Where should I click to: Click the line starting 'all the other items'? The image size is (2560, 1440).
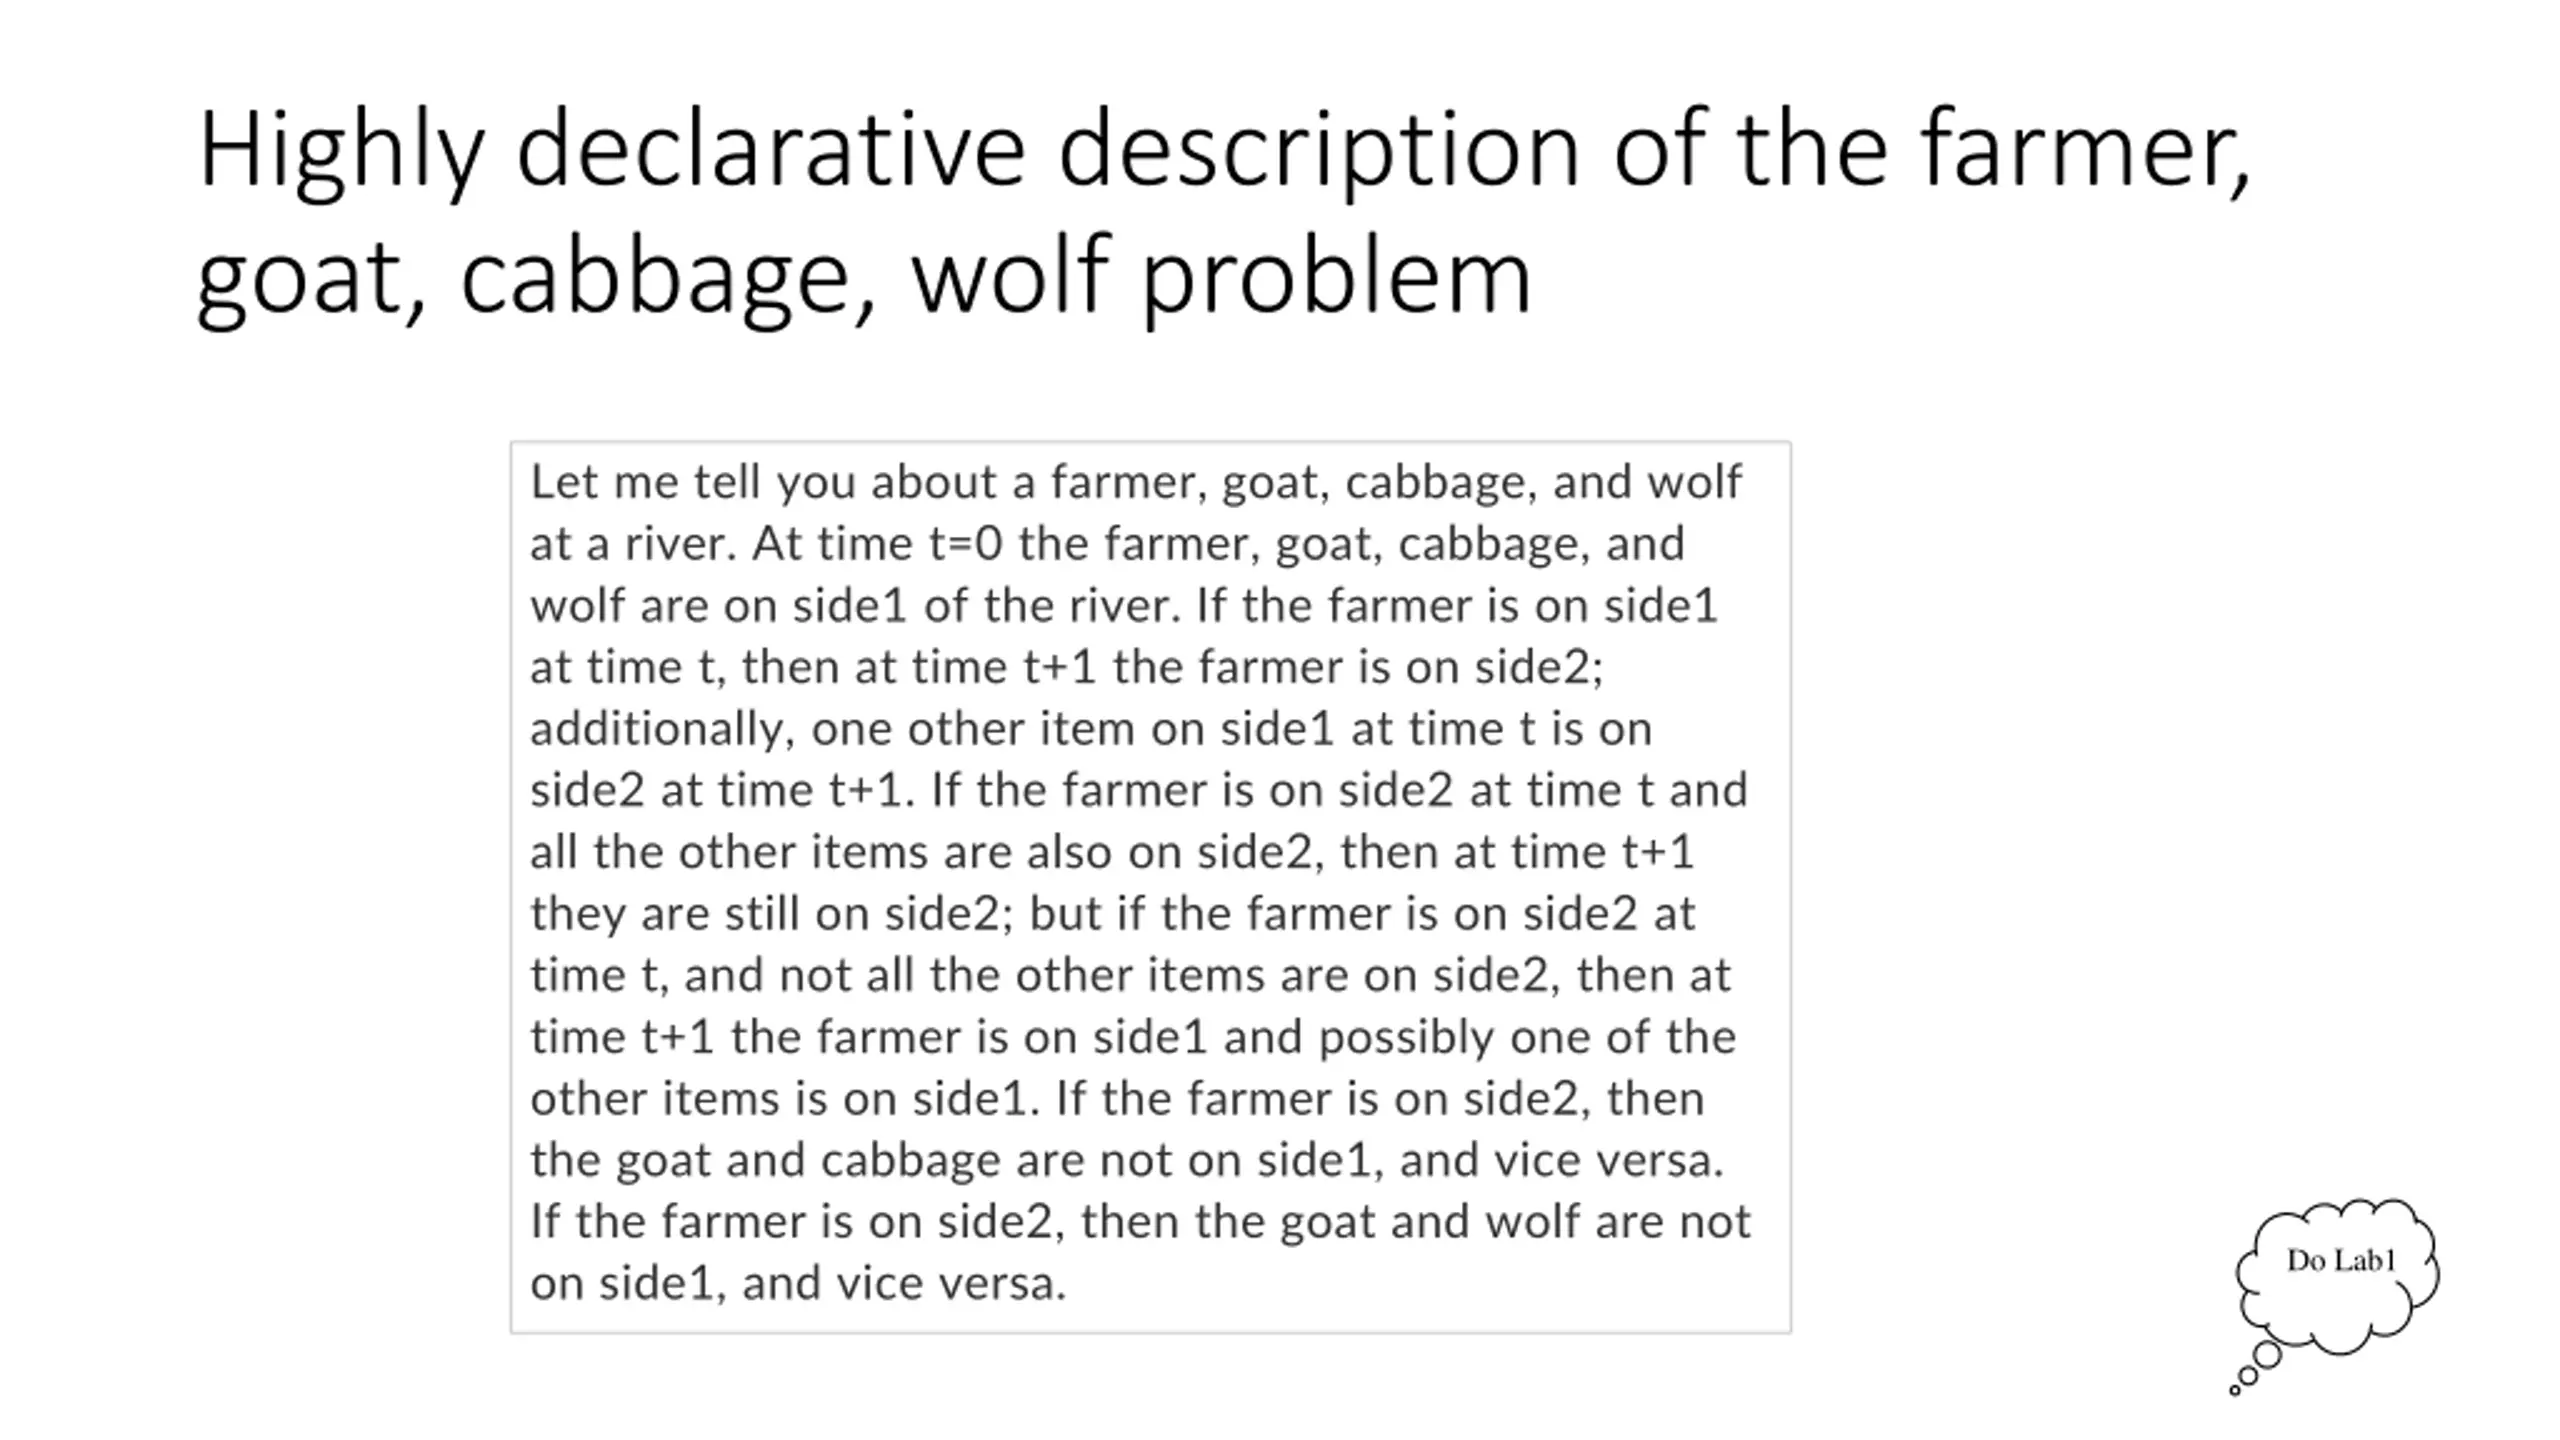click(1112, 852)
